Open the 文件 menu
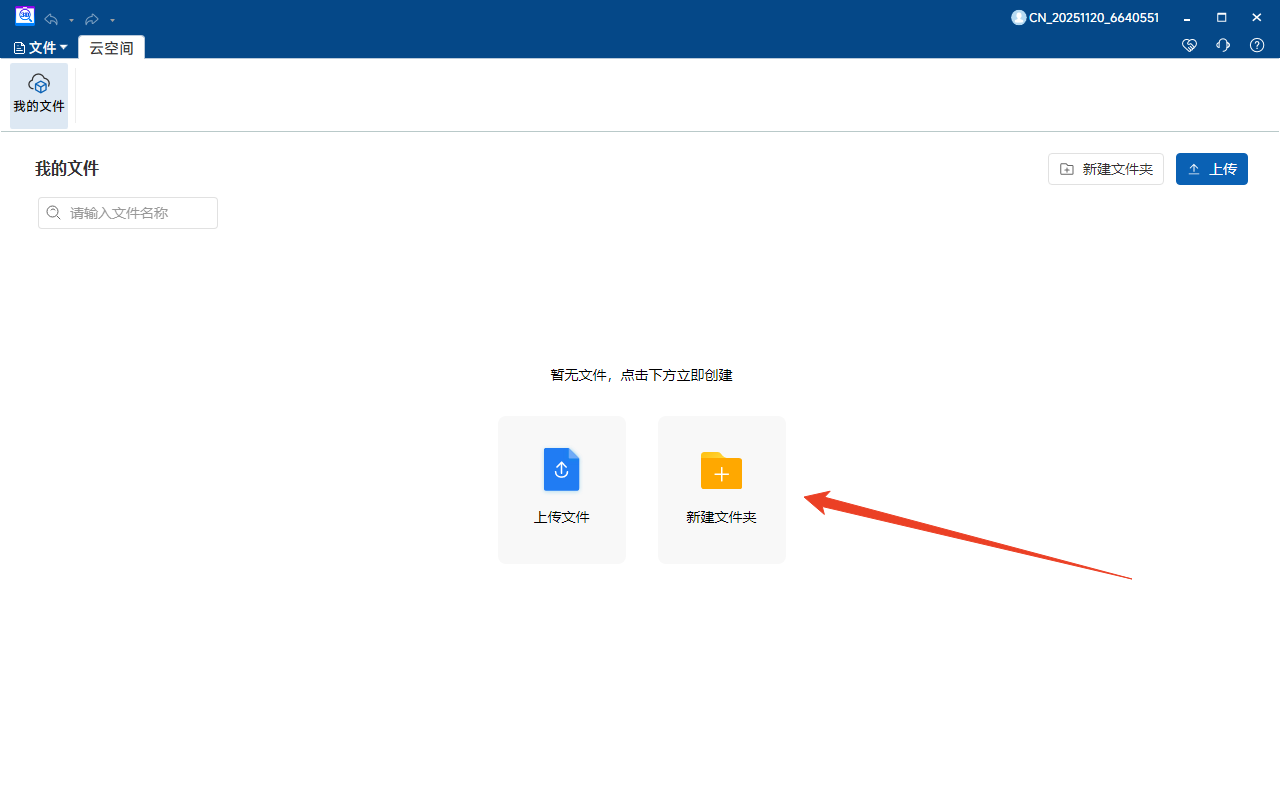The height and width of the screenshot is (800, 1280). click(44, 47)
